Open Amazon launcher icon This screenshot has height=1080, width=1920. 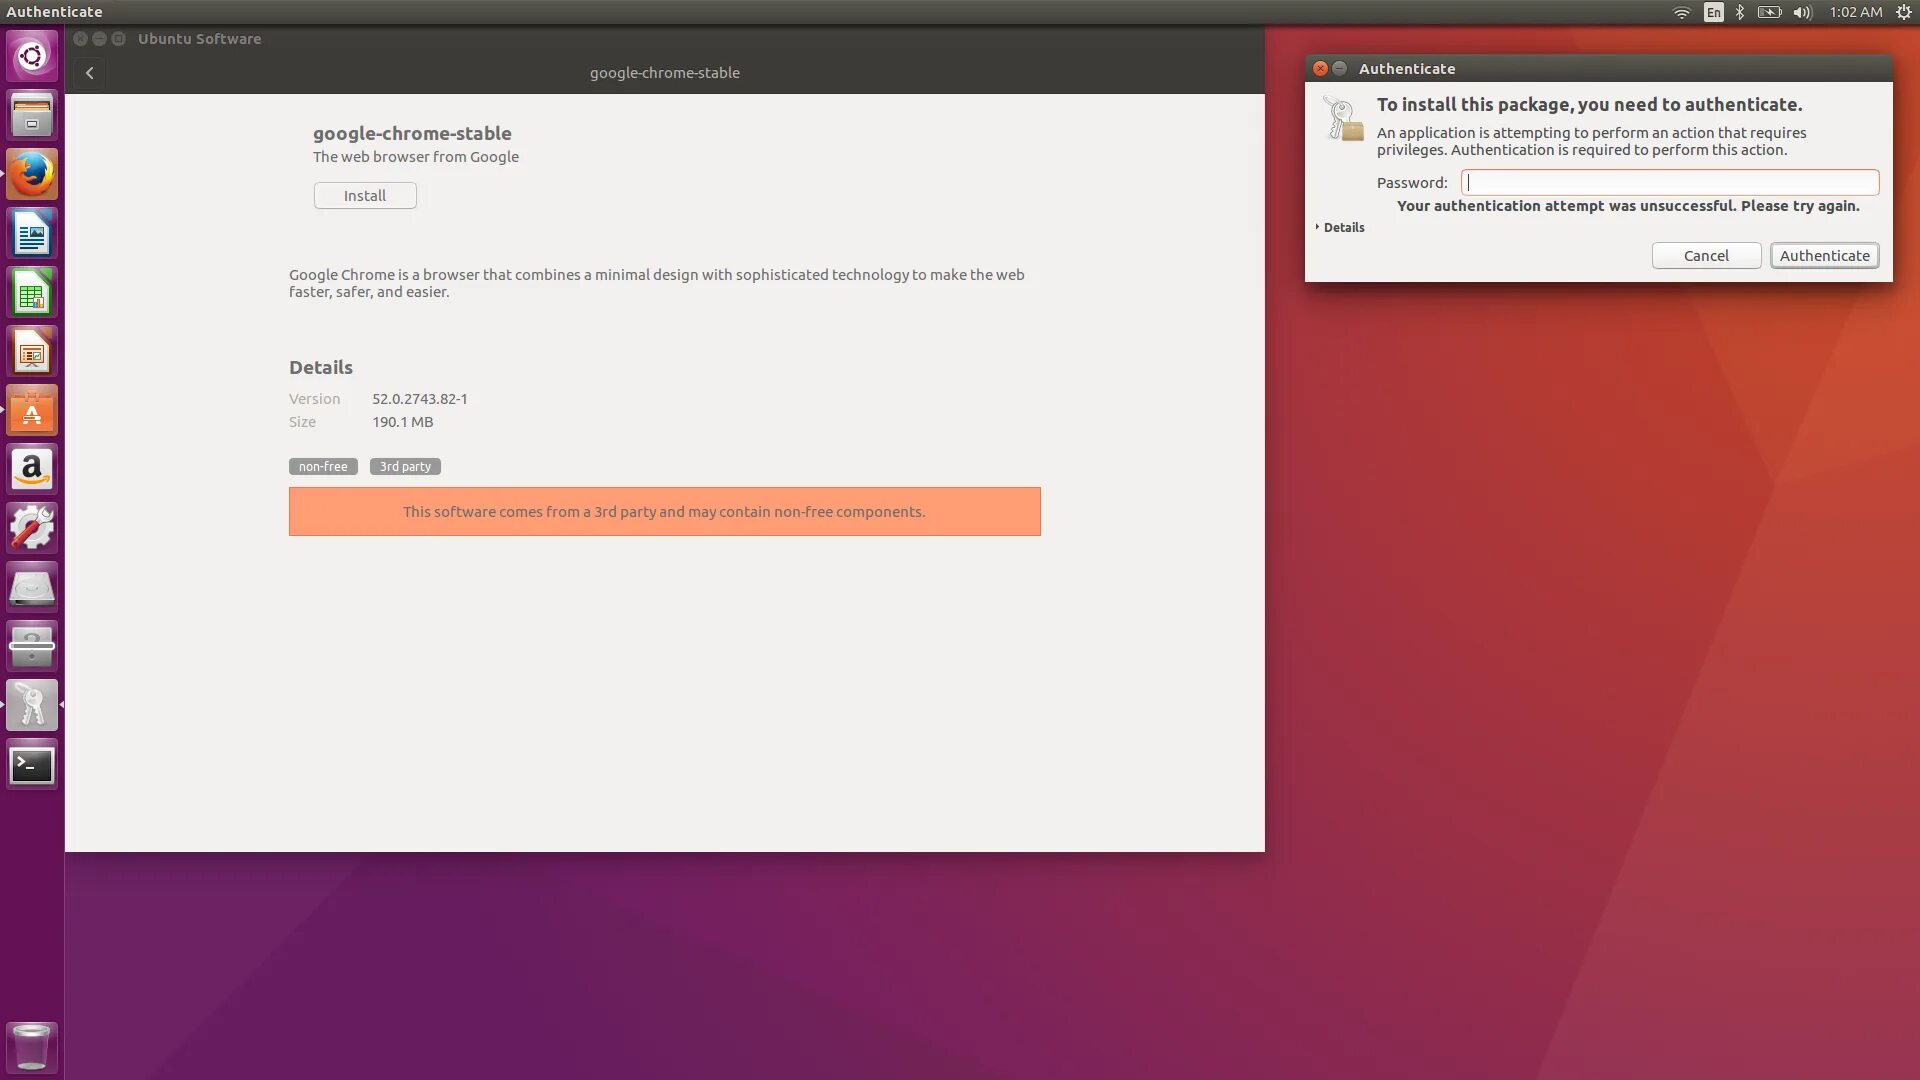point(32,470)
